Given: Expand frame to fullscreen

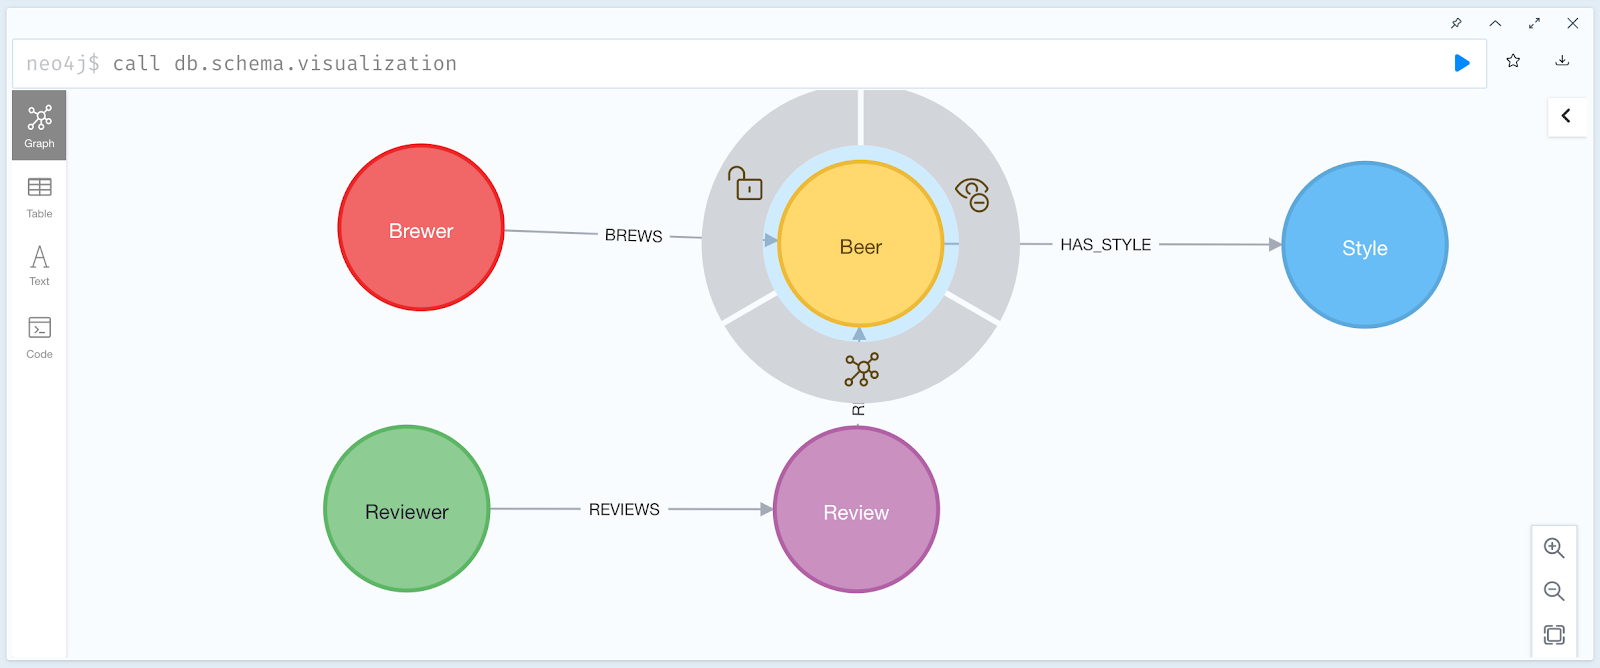Looking at the screenshot, I should pos(1534,23).
